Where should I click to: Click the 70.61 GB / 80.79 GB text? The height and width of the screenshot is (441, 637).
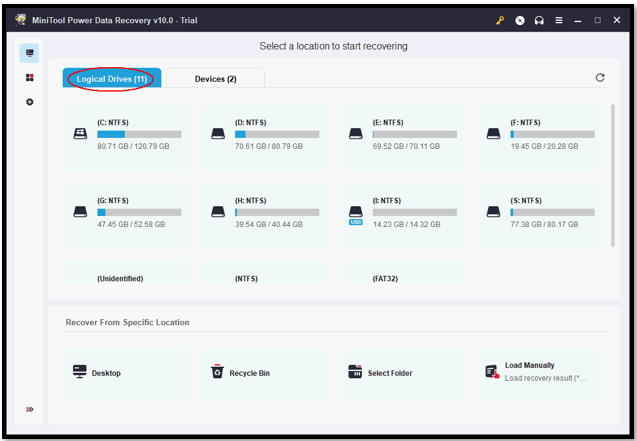[269, 146]
